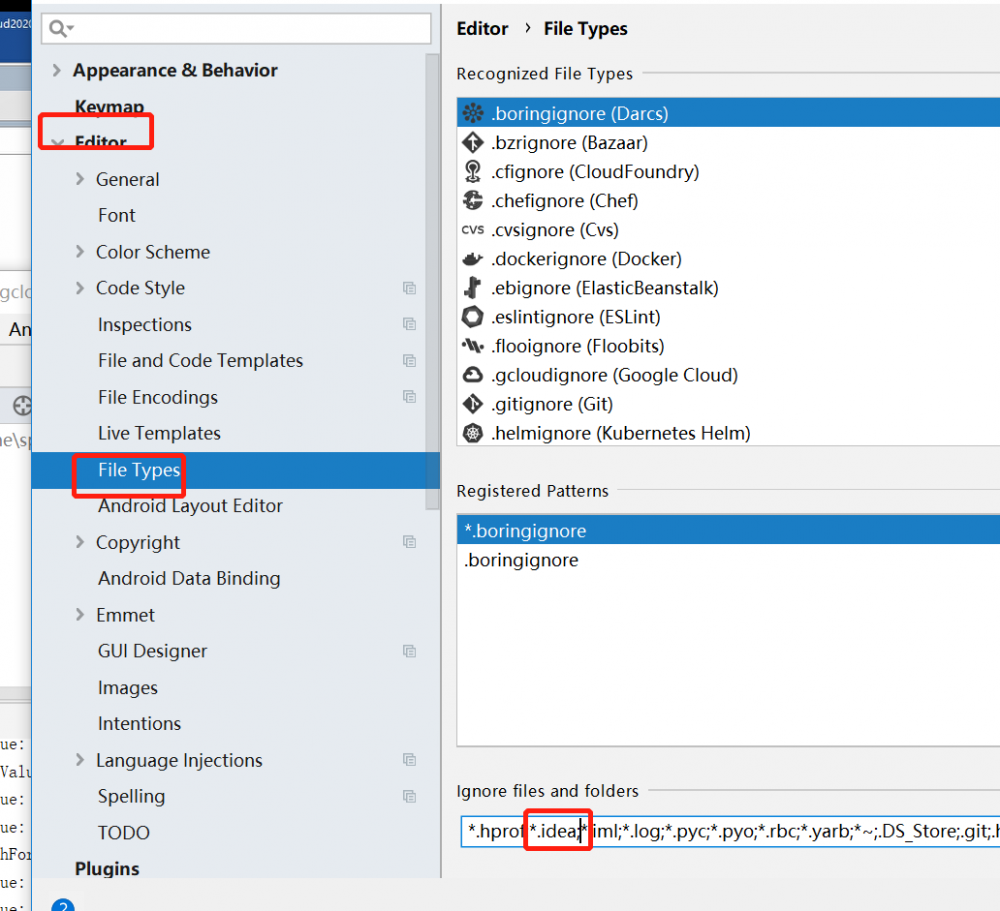The height and width of the screenshot is (911, 1000).
Task: Click the Git icon beside .gitignore
Action: coord(473,404)
